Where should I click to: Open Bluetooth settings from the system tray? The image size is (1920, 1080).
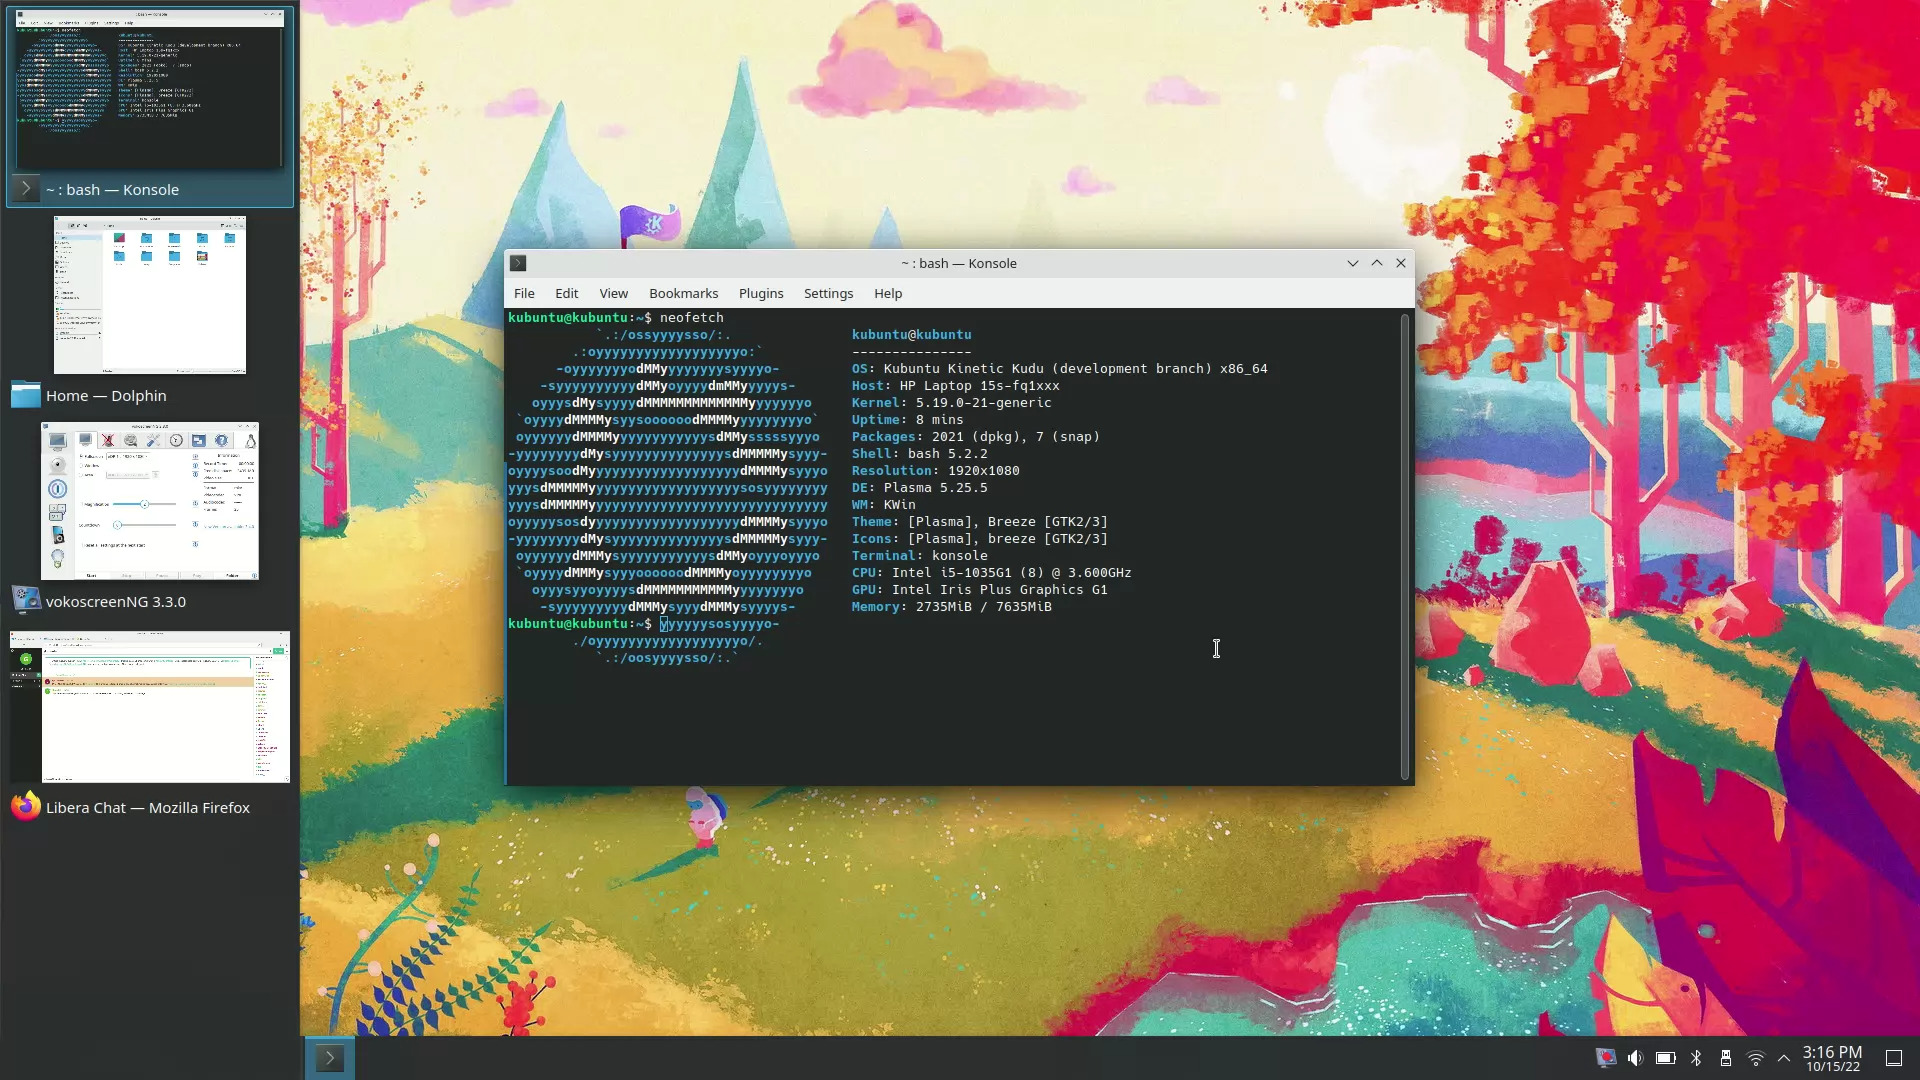[x=1696, y=1058]
